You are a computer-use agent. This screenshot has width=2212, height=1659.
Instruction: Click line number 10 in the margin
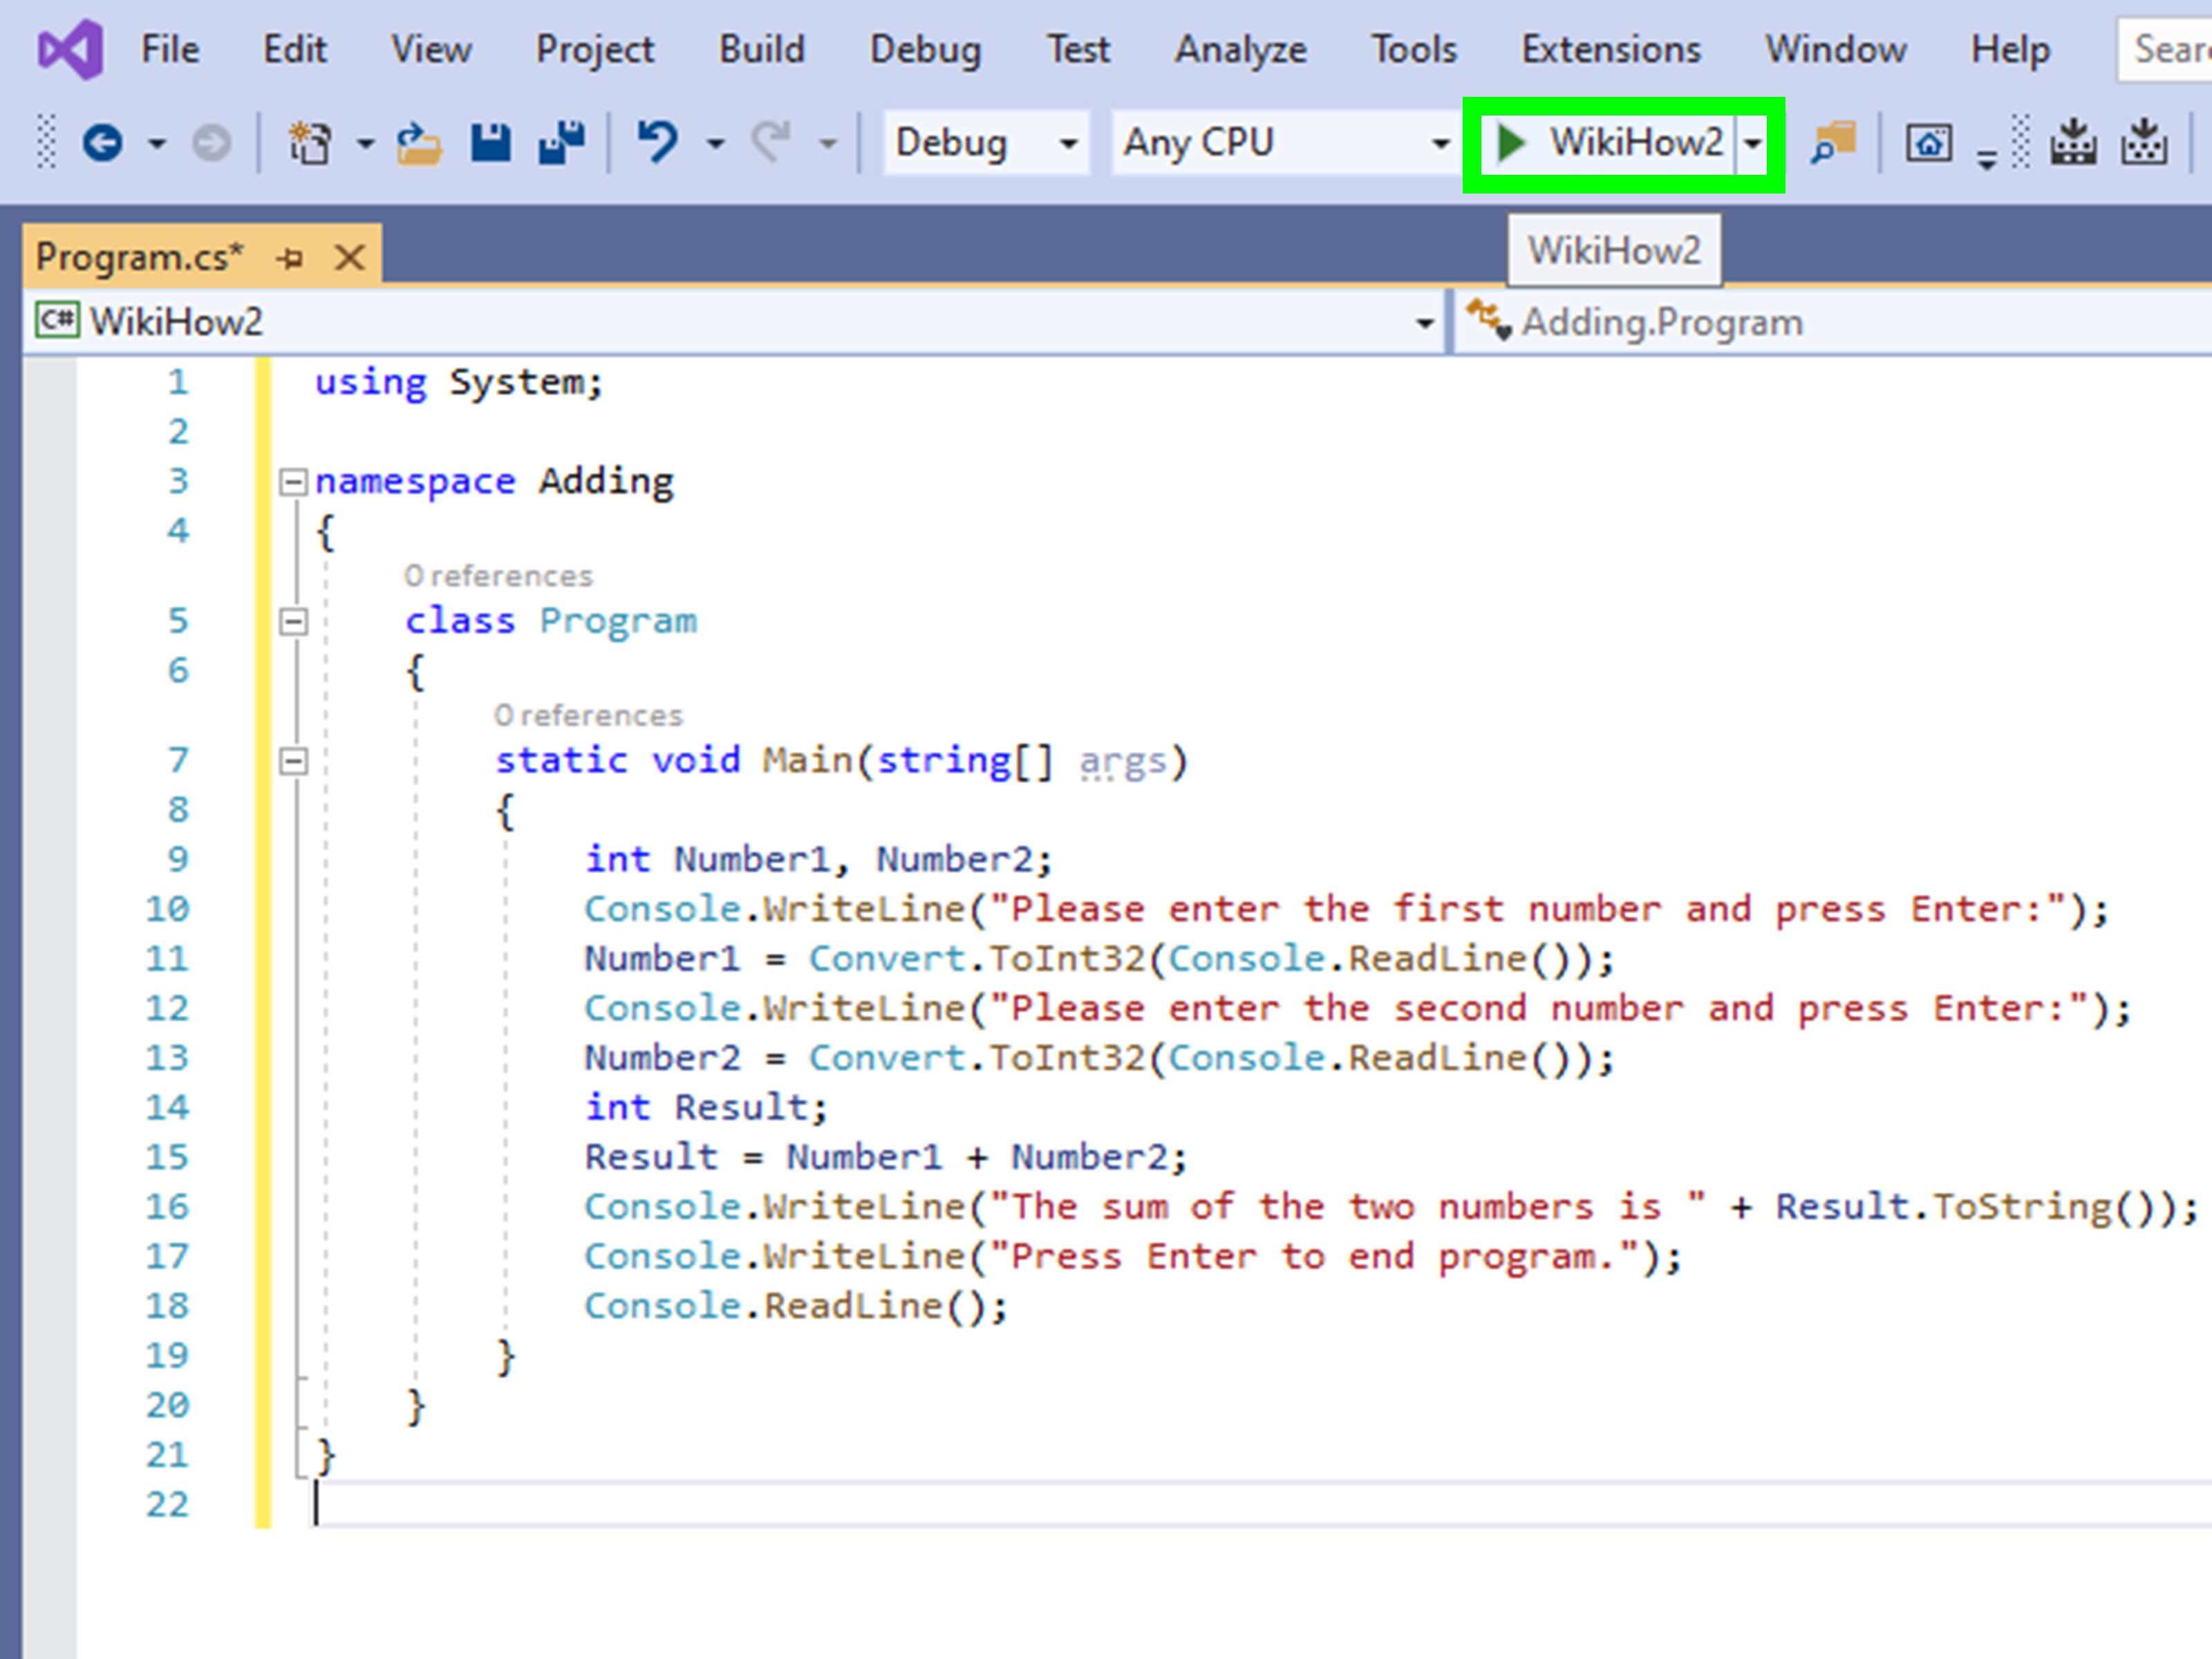coord(167,909)
